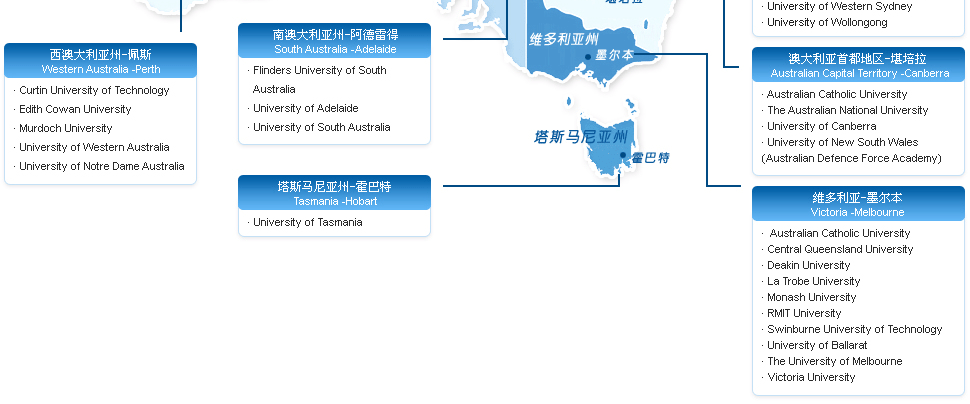Click Australian Defence Force Academy text
The width and height of the screenshot is (970, 404).
tap(851, 158)
